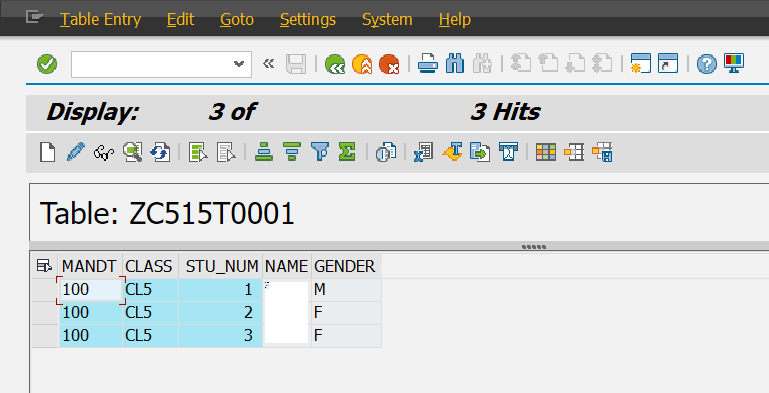Click the Create entry blank page icon

[x=47, y=152]
